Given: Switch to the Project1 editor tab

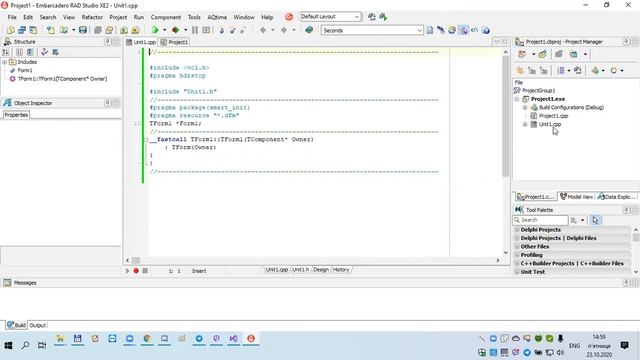Looking at the screenshot, I should coord(174,42).
